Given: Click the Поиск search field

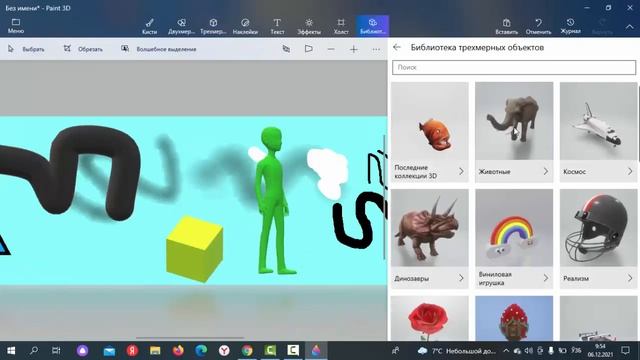Looking at the screenshot, I should tap(514, 67).
